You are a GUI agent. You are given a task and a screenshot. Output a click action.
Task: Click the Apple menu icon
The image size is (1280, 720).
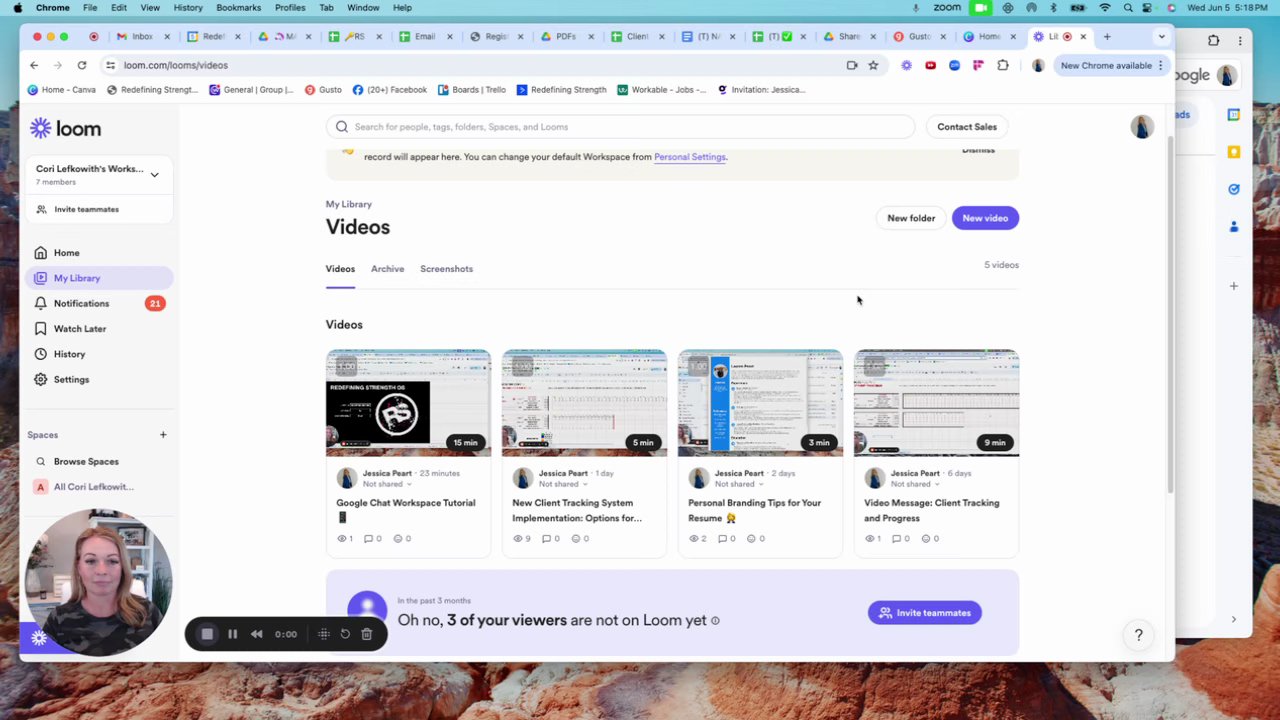pyautogui.click(x=17, y=8)
